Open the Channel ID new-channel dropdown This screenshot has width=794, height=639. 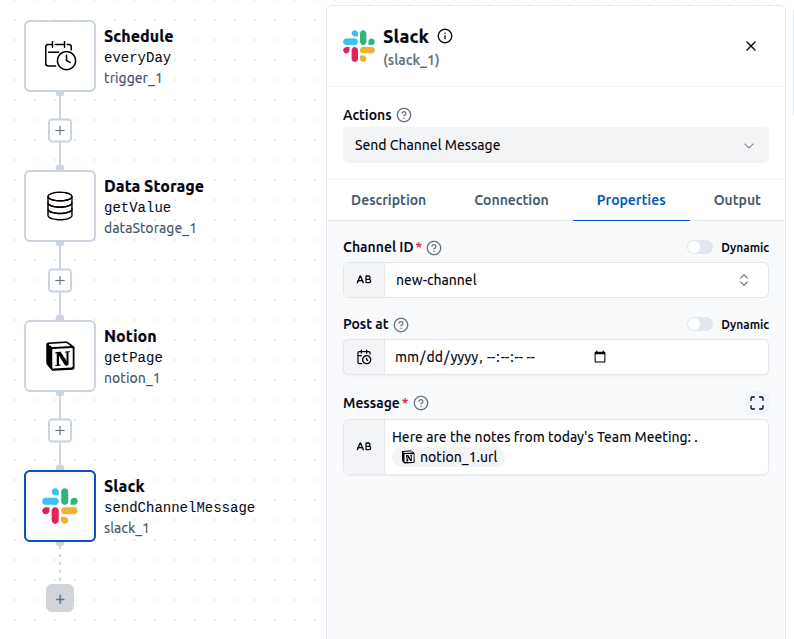click(x=576, y=280)
